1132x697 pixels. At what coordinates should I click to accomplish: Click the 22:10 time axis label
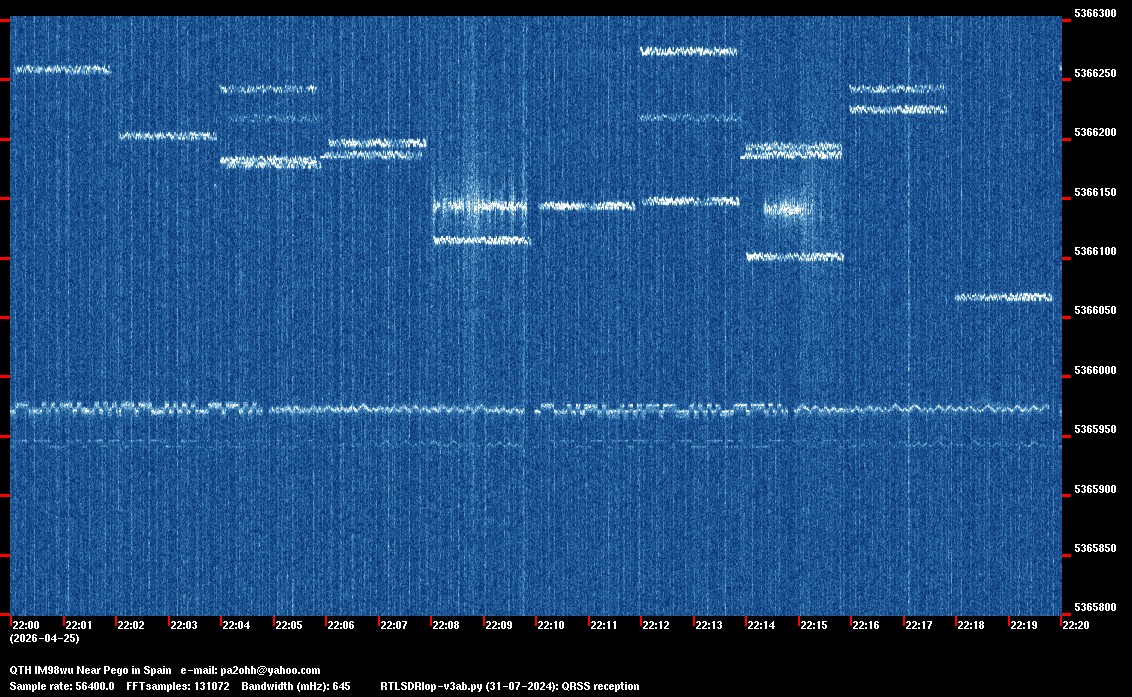click(551, 625)
